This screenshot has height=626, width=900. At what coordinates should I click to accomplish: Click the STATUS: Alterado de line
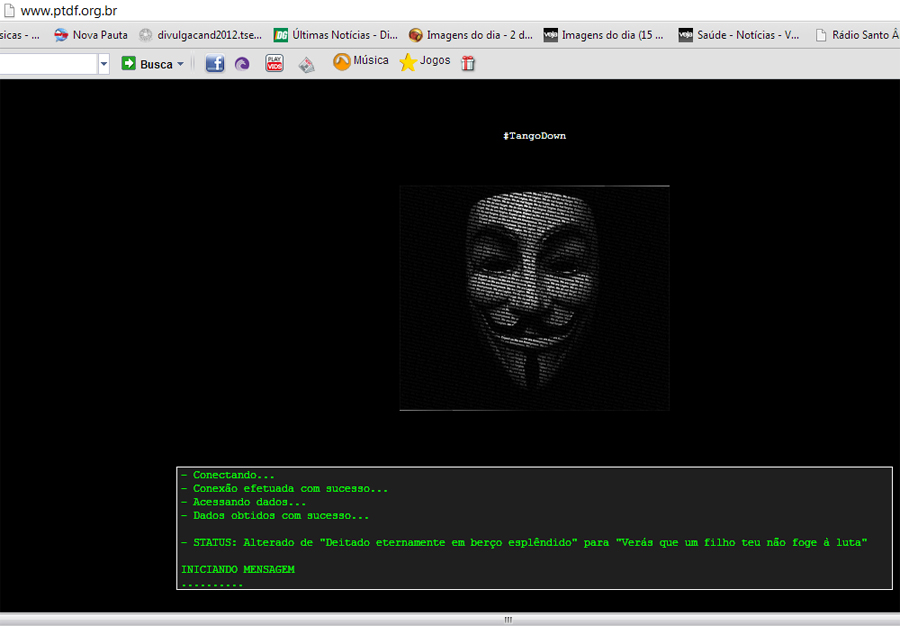pos(524,543)
